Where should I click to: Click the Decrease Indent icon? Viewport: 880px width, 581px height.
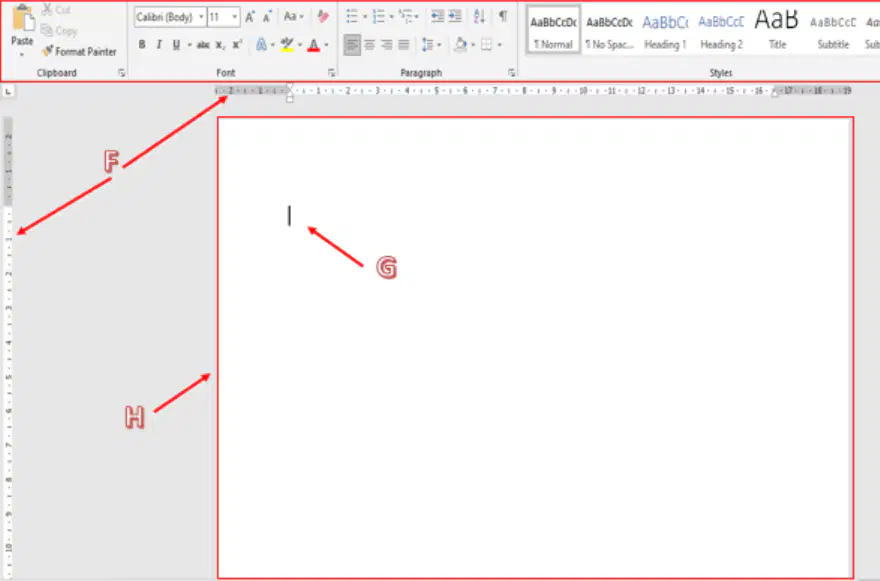(437, 17)
